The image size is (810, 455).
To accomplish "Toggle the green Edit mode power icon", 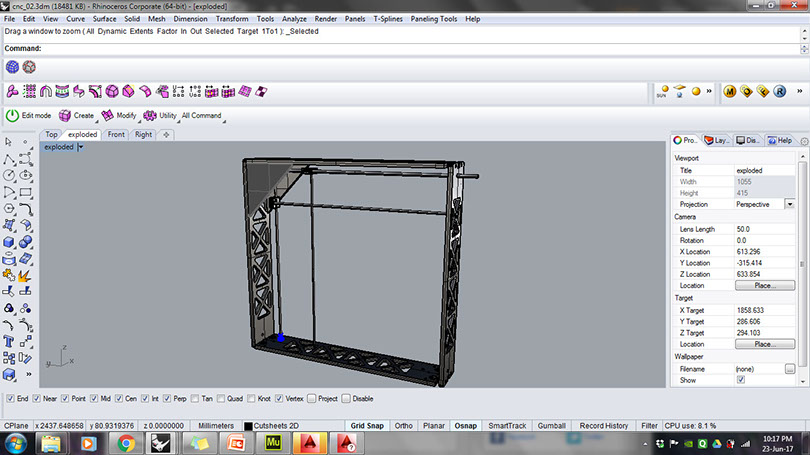I will (x=12, y=116).
